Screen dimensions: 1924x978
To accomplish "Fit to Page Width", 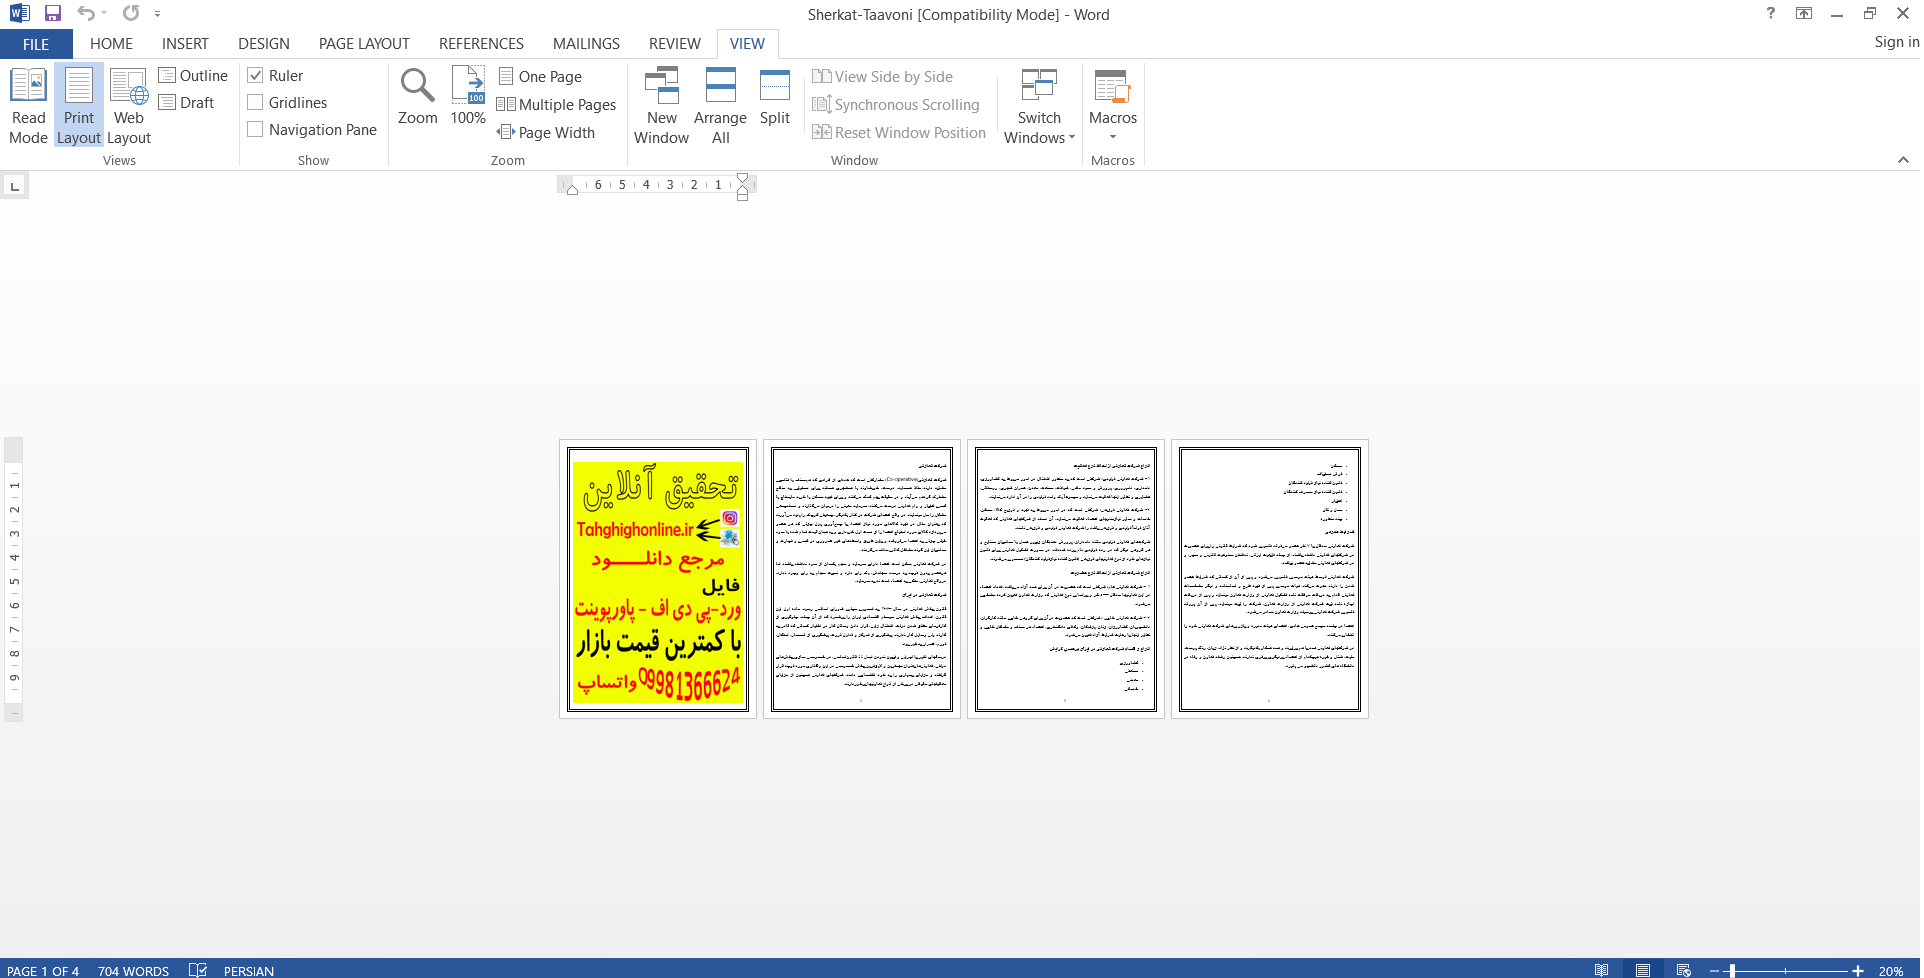I will click(546, 133).
